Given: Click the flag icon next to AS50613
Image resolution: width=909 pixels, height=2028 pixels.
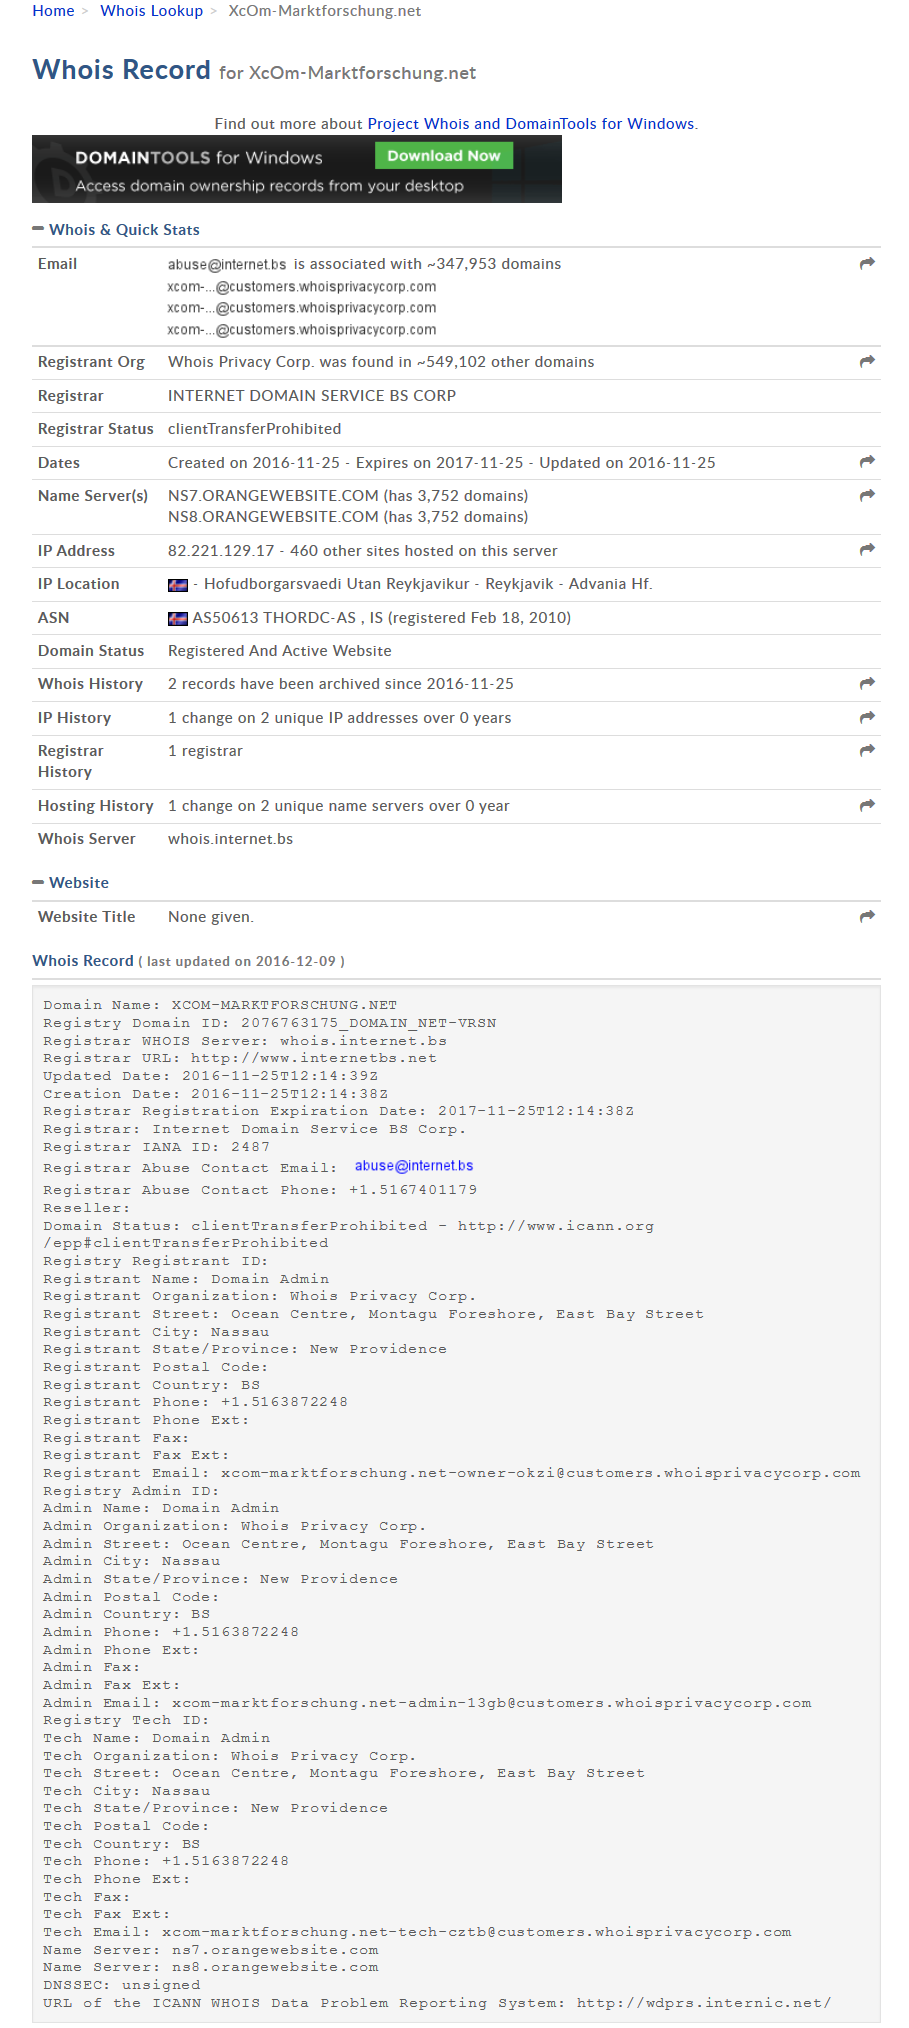Looking at the screenshot, I should [178, 619].
